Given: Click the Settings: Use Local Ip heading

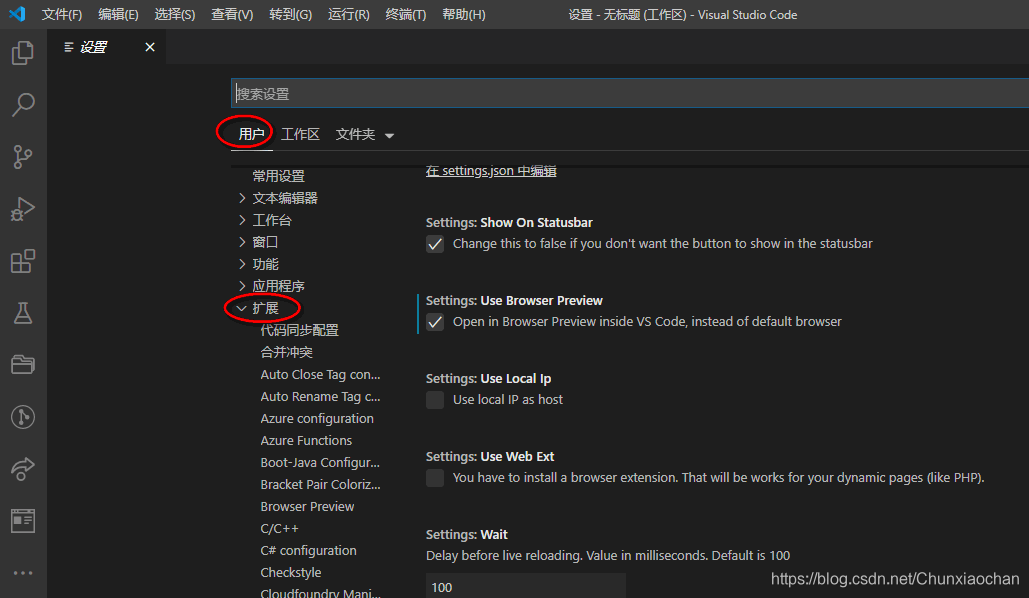Looking at the screenshot, I should (488, 379).
